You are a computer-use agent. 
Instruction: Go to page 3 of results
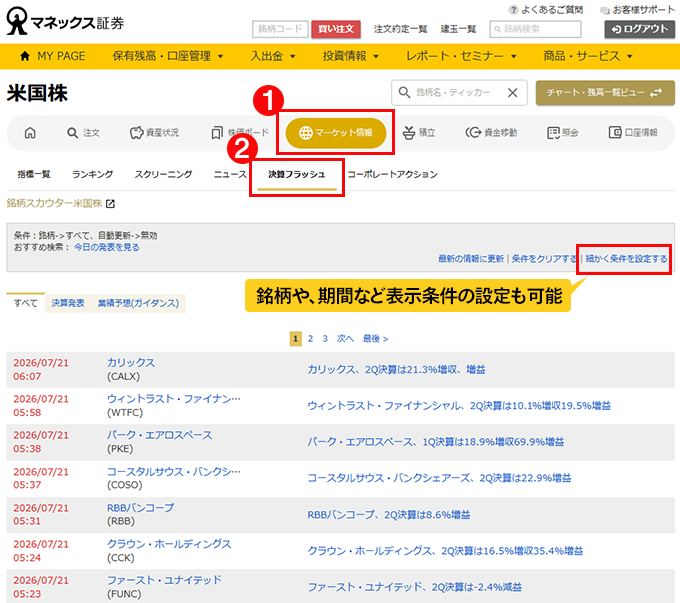[325, 339]
